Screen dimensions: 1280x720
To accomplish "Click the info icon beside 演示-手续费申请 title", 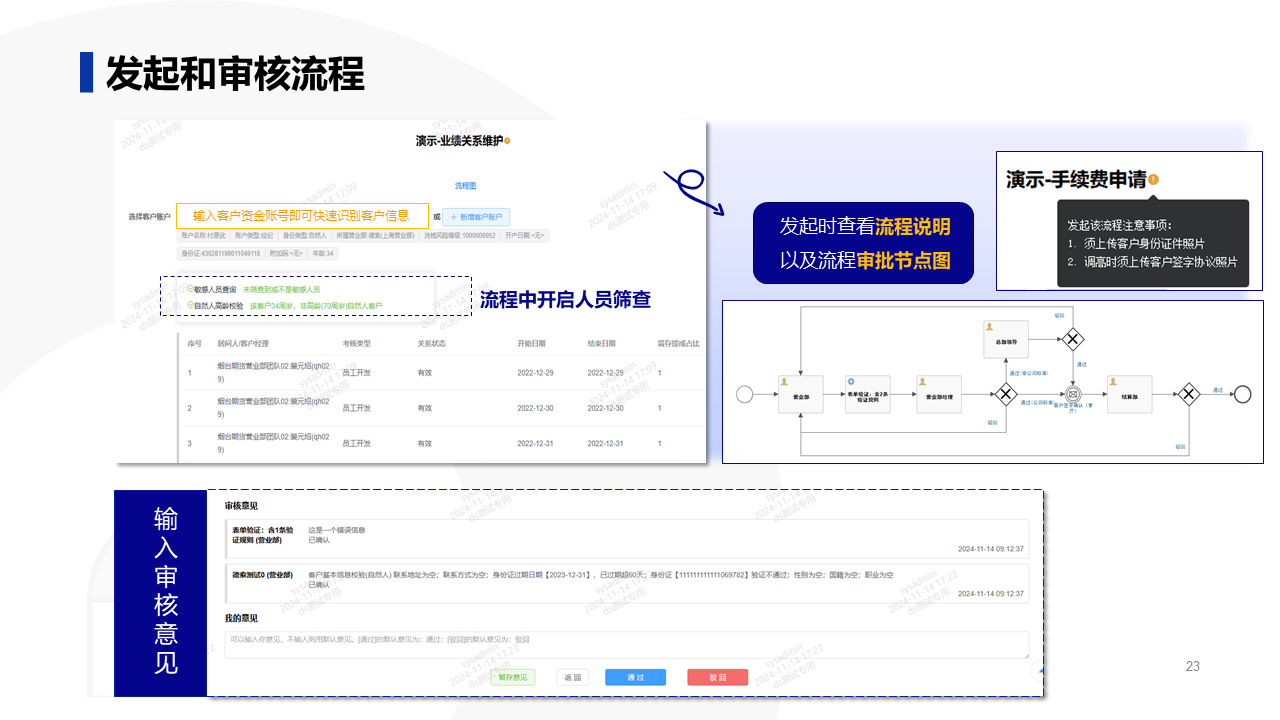I will 1154,180.
